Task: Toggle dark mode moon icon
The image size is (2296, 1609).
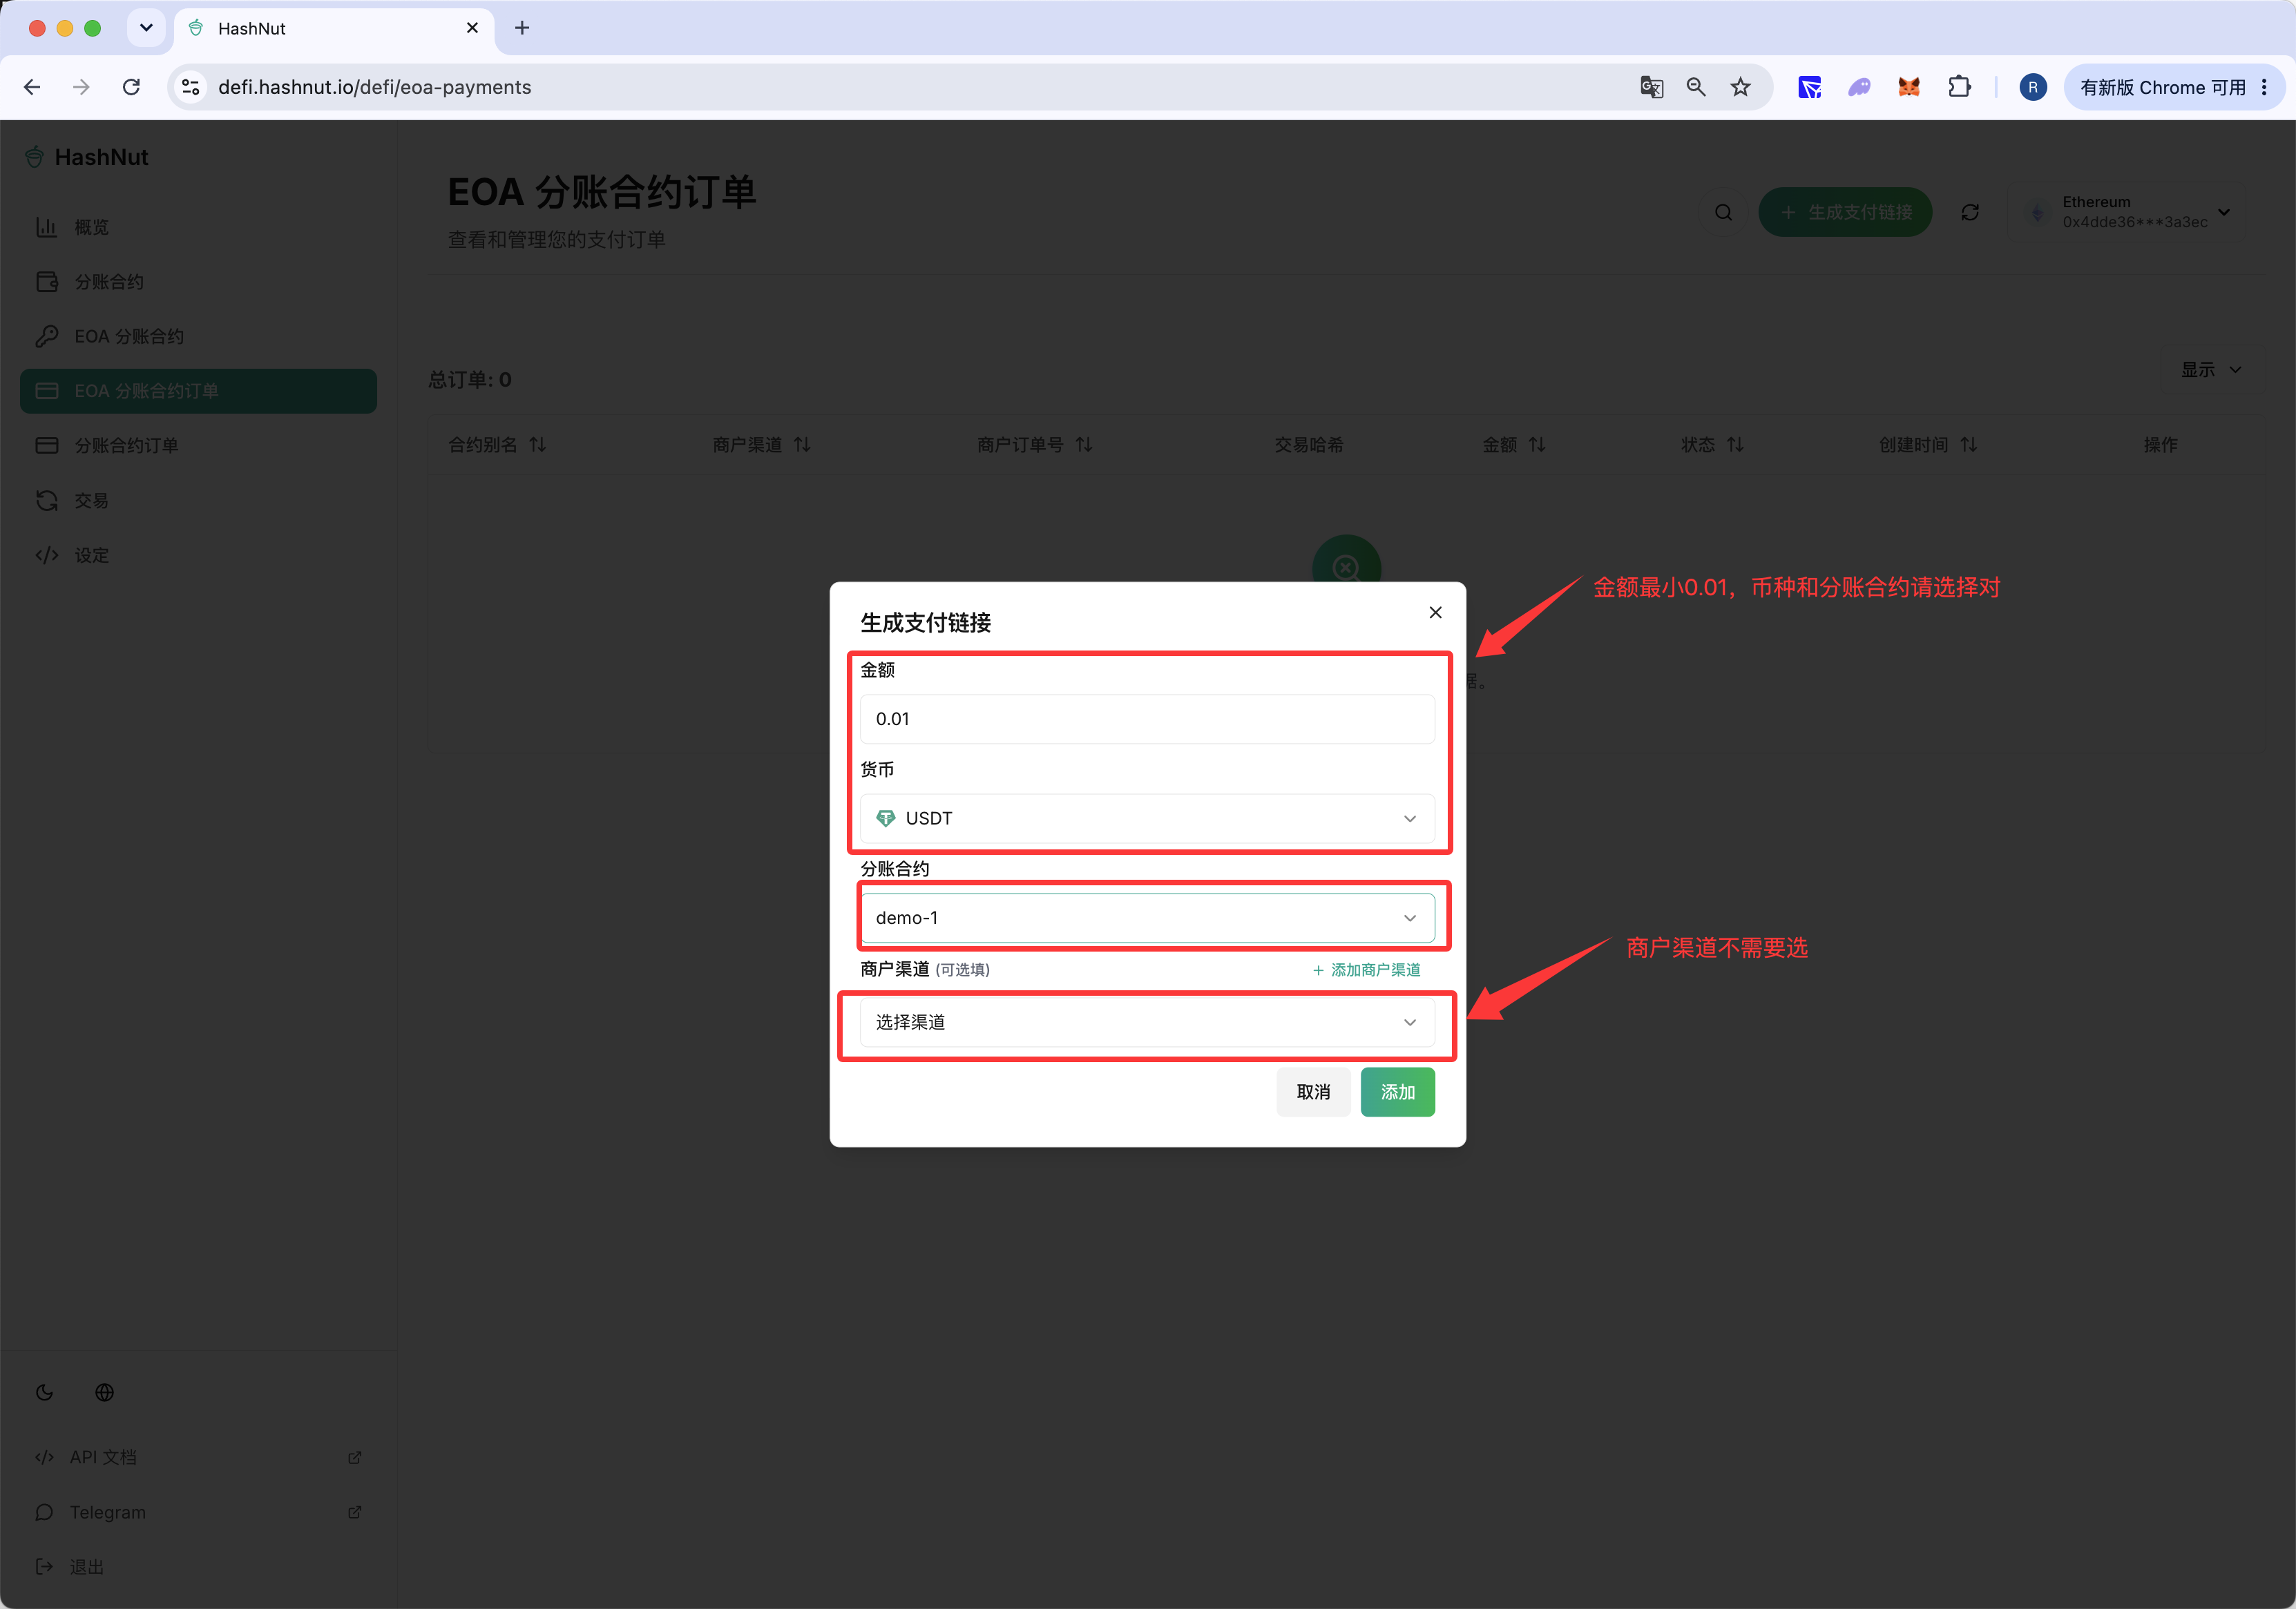Action: tap(45, 1392)
